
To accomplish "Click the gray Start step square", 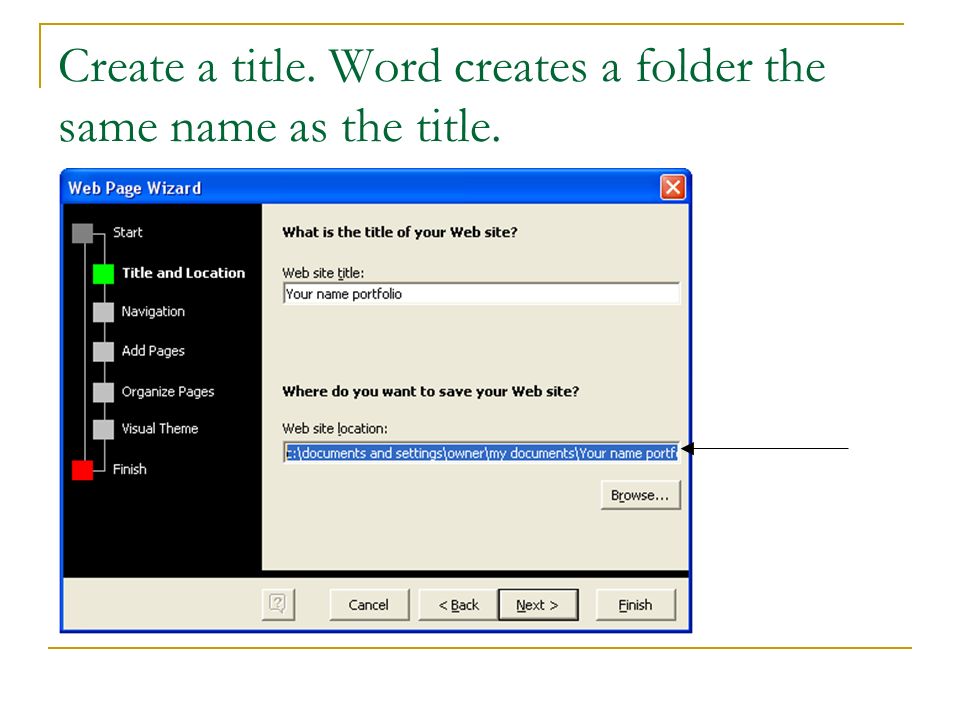I will (83, 233).
